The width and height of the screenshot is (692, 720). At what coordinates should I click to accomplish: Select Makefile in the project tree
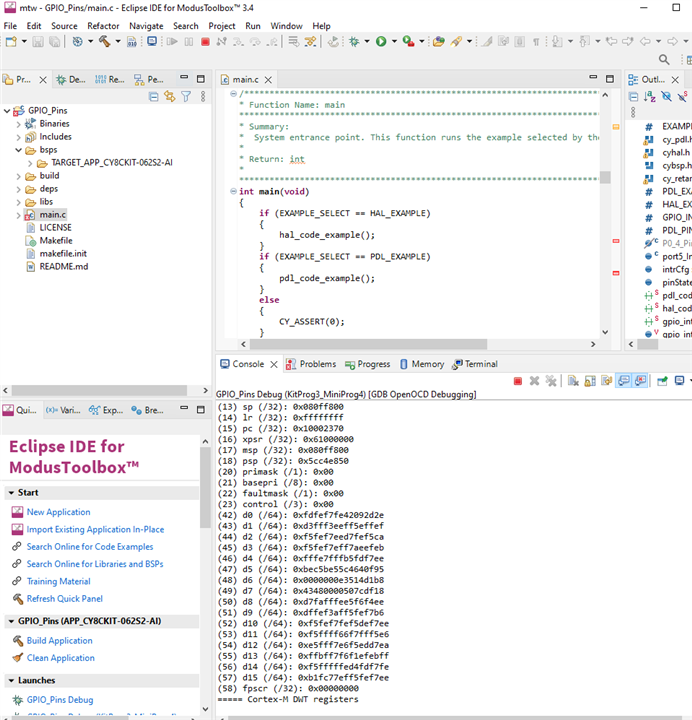56,241
